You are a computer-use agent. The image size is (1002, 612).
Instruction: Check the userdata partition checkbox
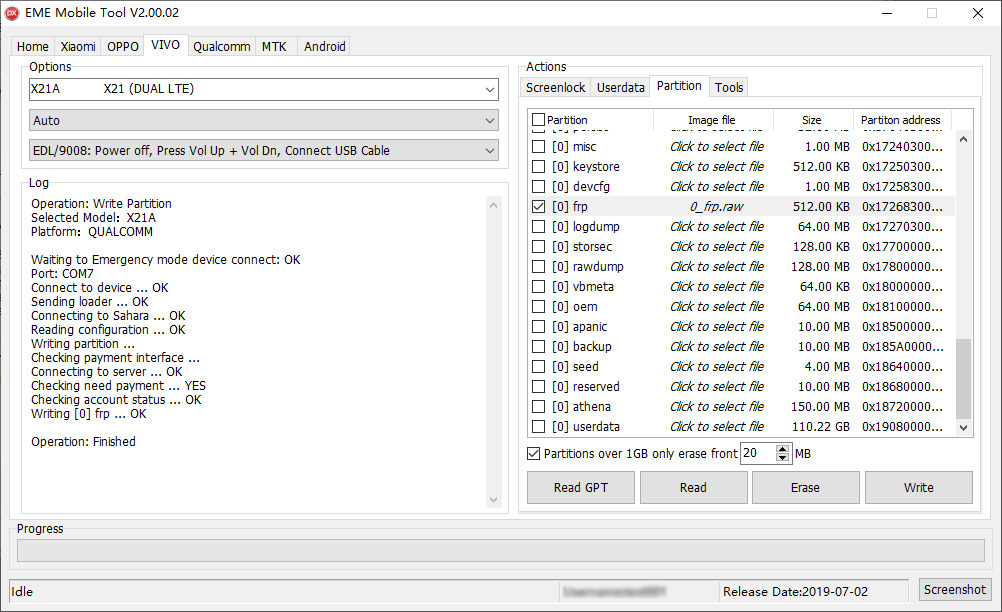pyautogui.click(x=539, y=427)
